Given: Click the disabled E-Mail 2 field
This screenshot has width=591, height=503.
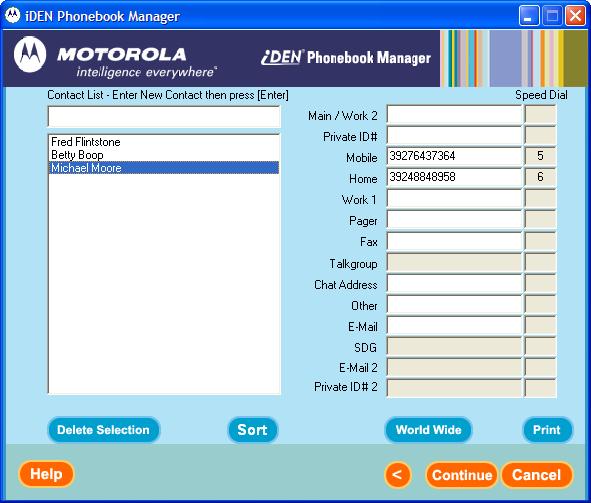Looking at the screenshot, I should tap(454, 367).
